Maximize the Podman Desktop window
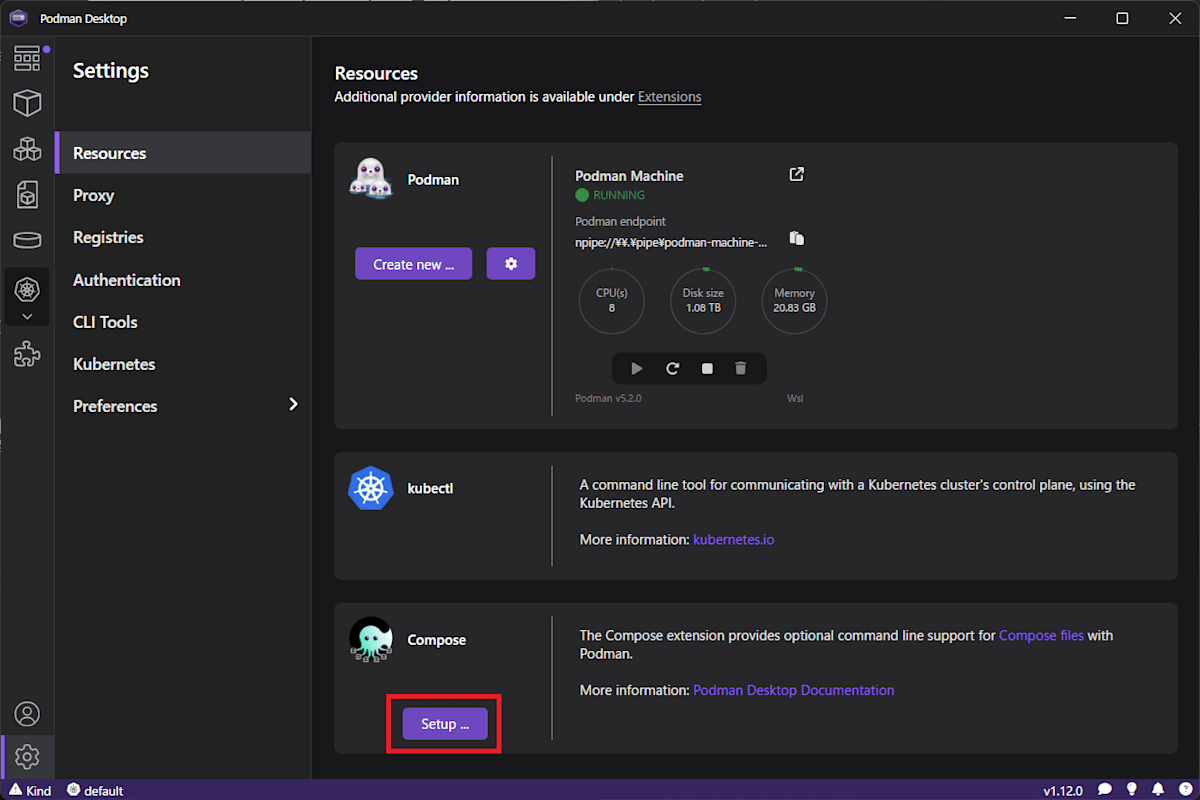 click(x=1122, y=18)
